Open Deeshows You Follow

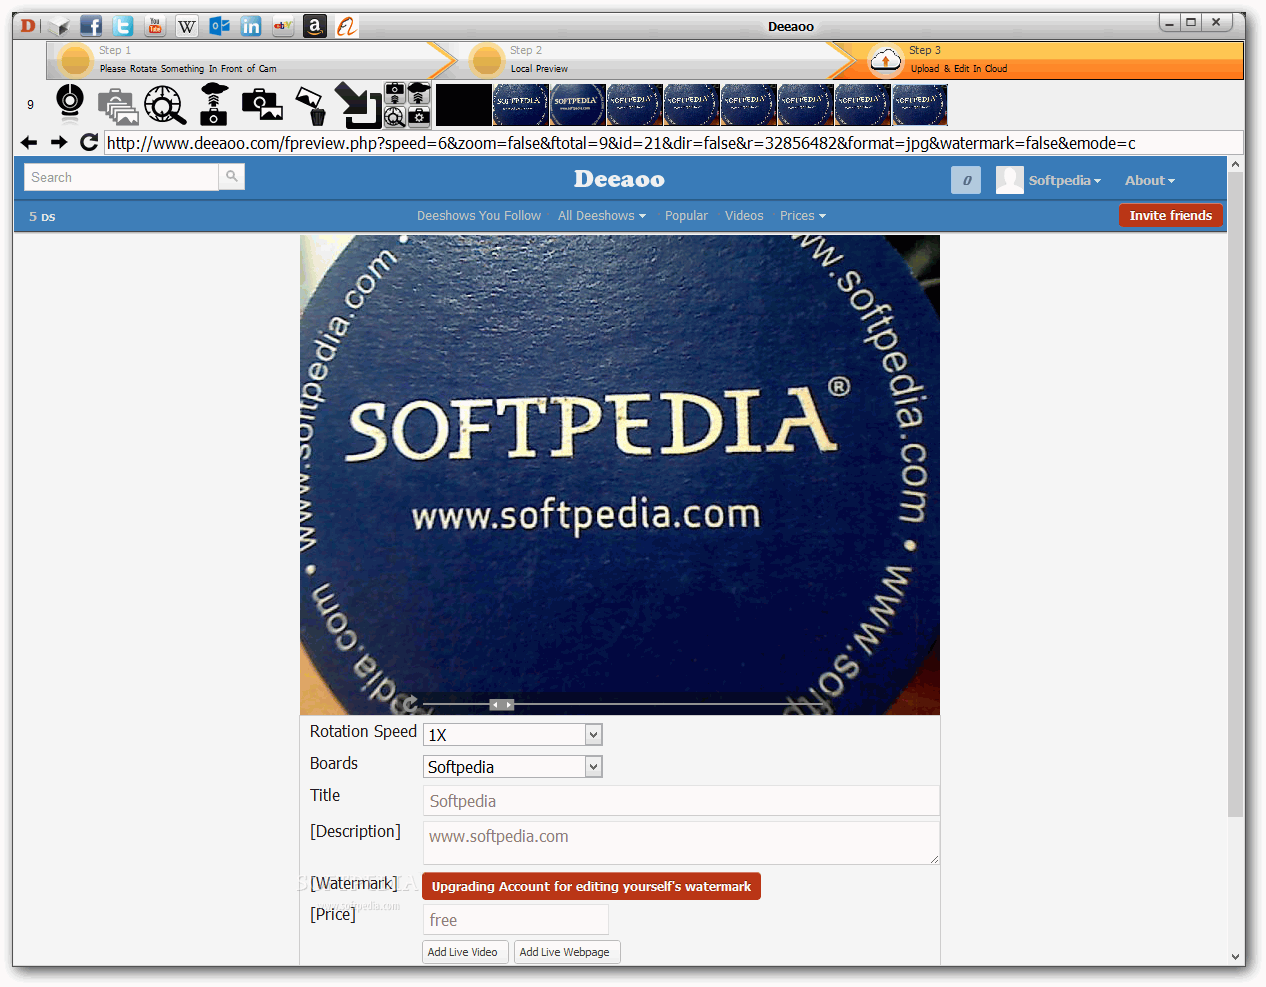click(x=479, y=216)
